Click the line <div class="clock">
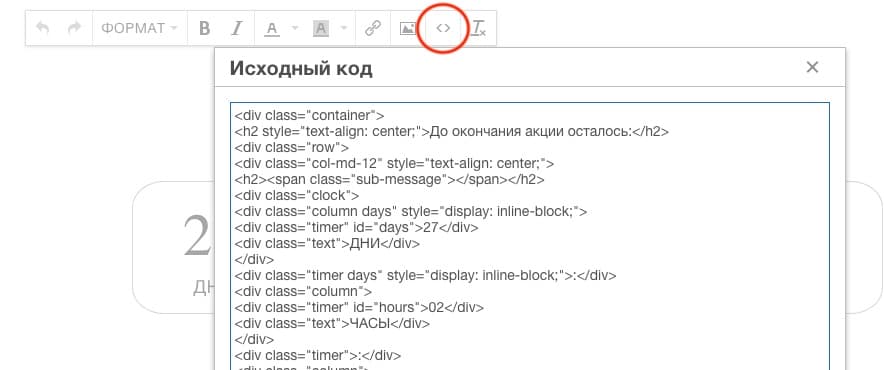 tap(297, 196)
